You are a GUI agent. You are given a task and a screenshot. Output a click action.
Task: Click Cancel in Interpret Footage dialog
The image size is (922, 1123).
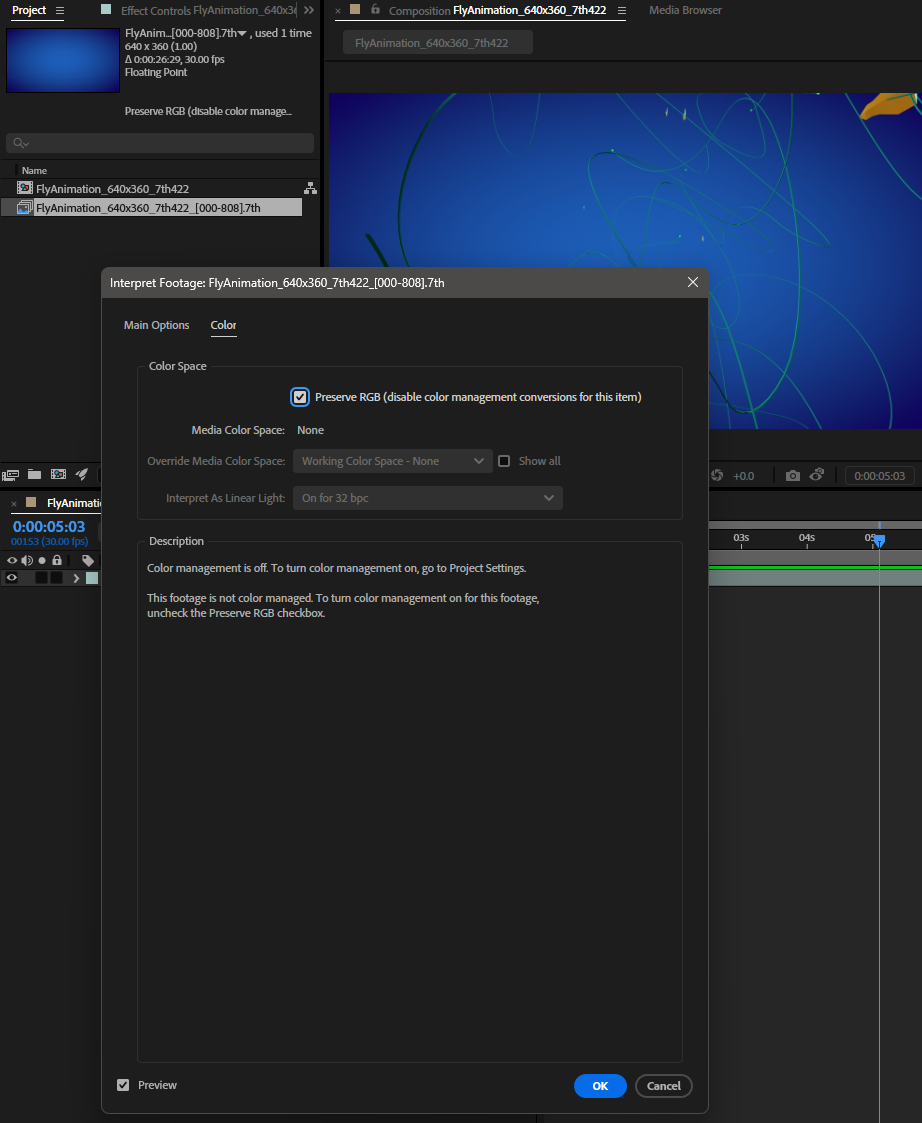click(663, 1086)
